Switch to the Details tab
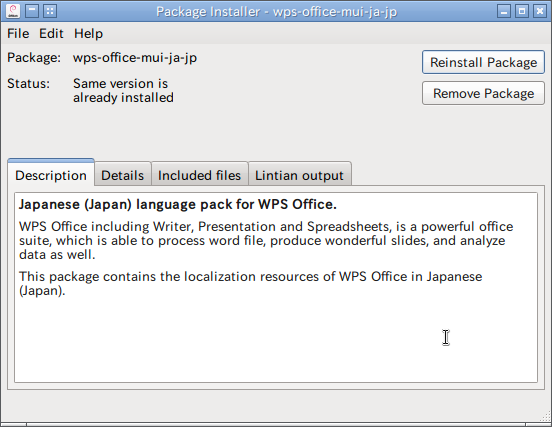This screenshot has width=552, height=427. [123, 175]
